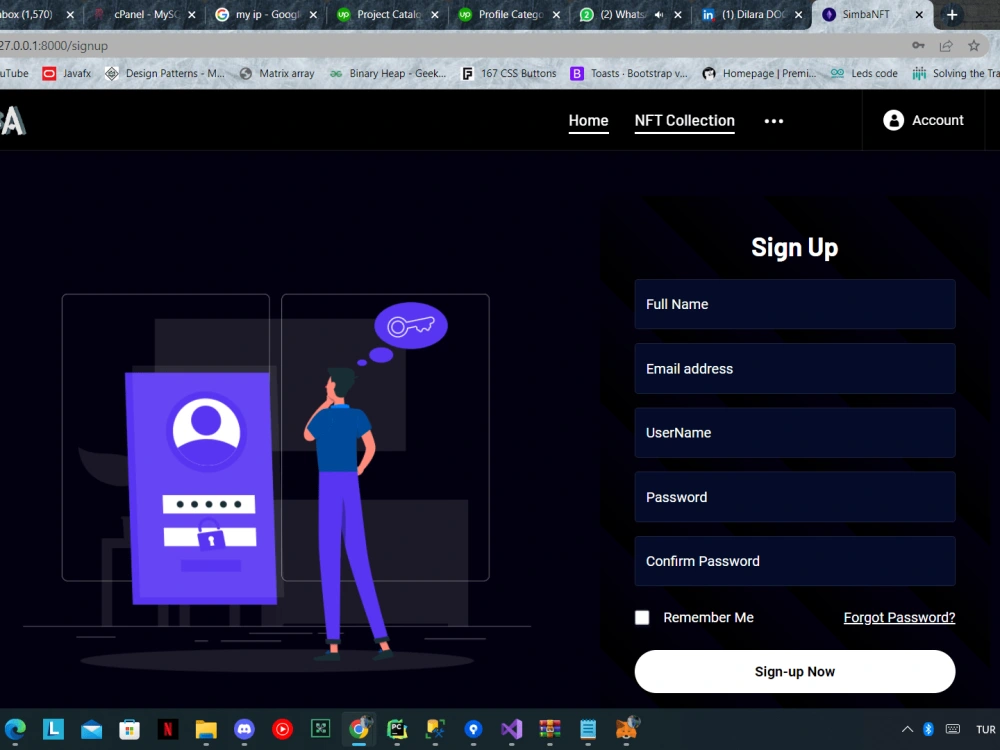1000x750 pixels.
Task: Switch input language TUR indicator
Action: coord(985,729)
